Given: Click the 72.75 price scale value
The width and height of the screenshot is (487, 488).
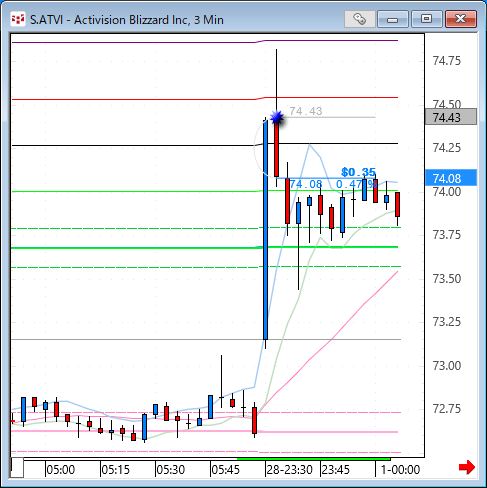Looking at the screenshot, I should coord(446,409).
